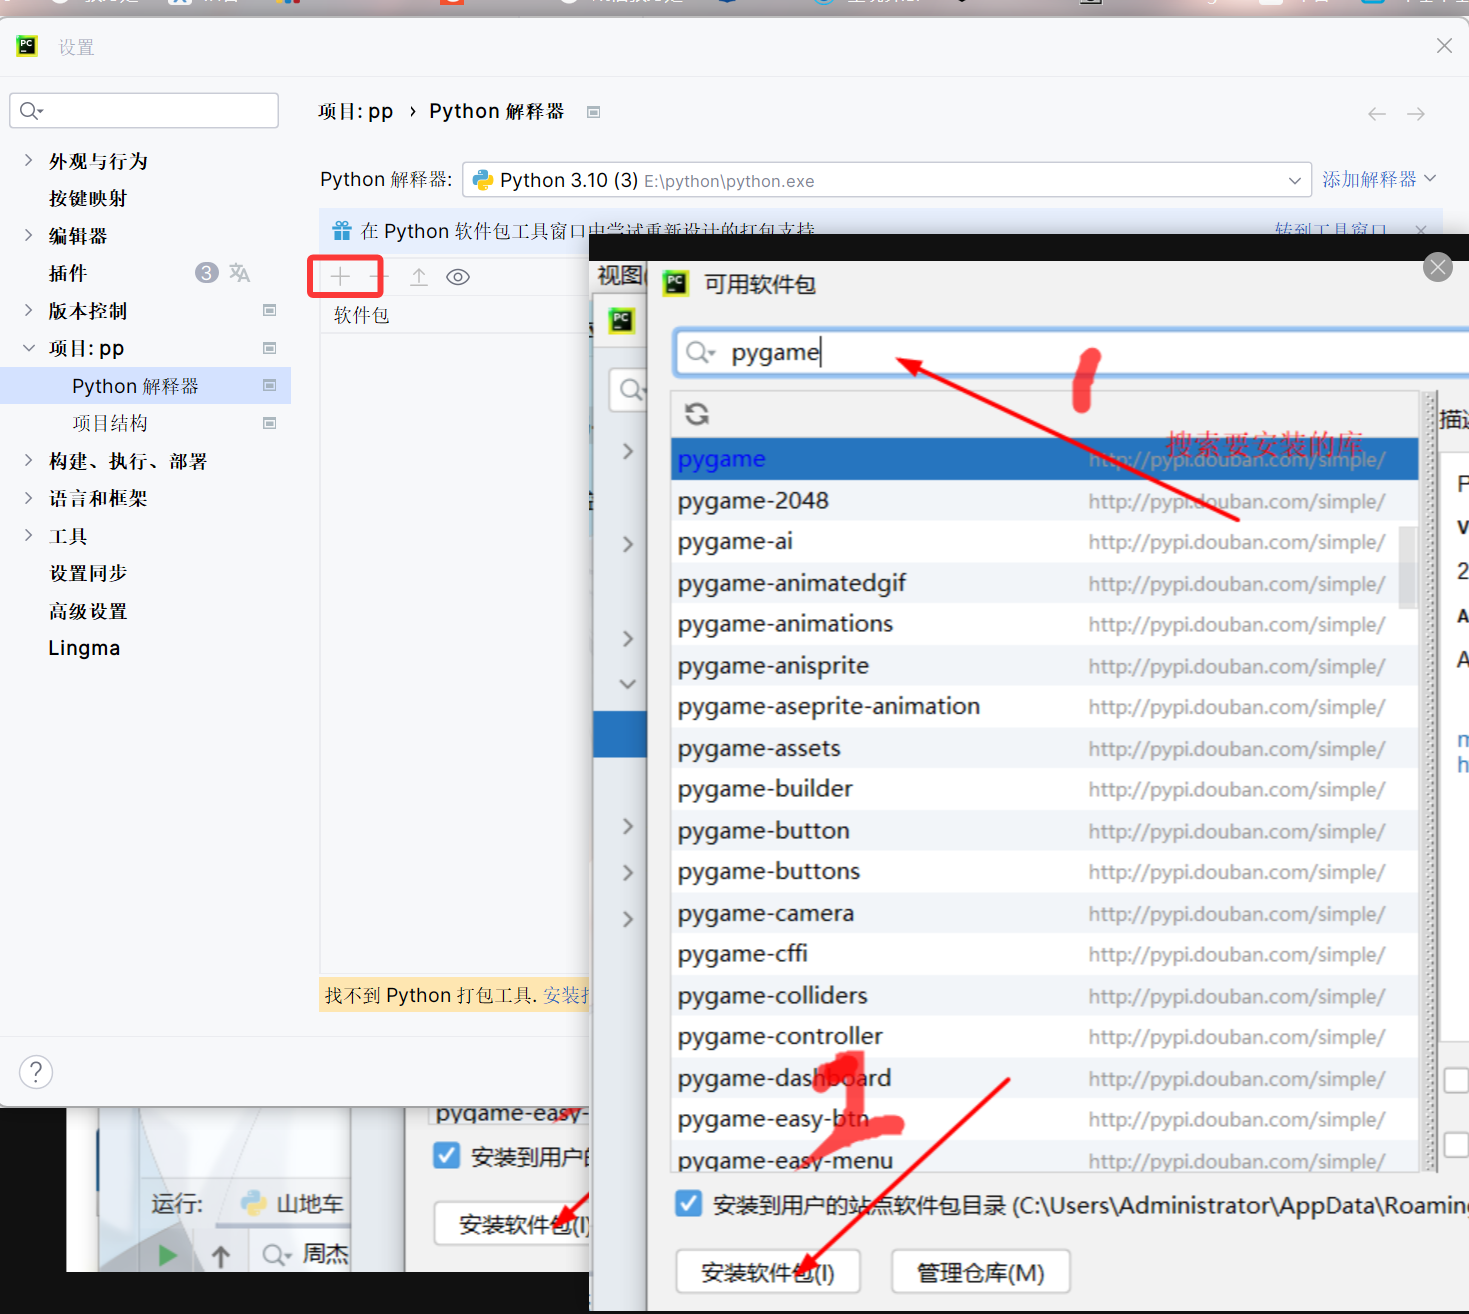Click the up arrow icon in background run panel

(221, 1255)
